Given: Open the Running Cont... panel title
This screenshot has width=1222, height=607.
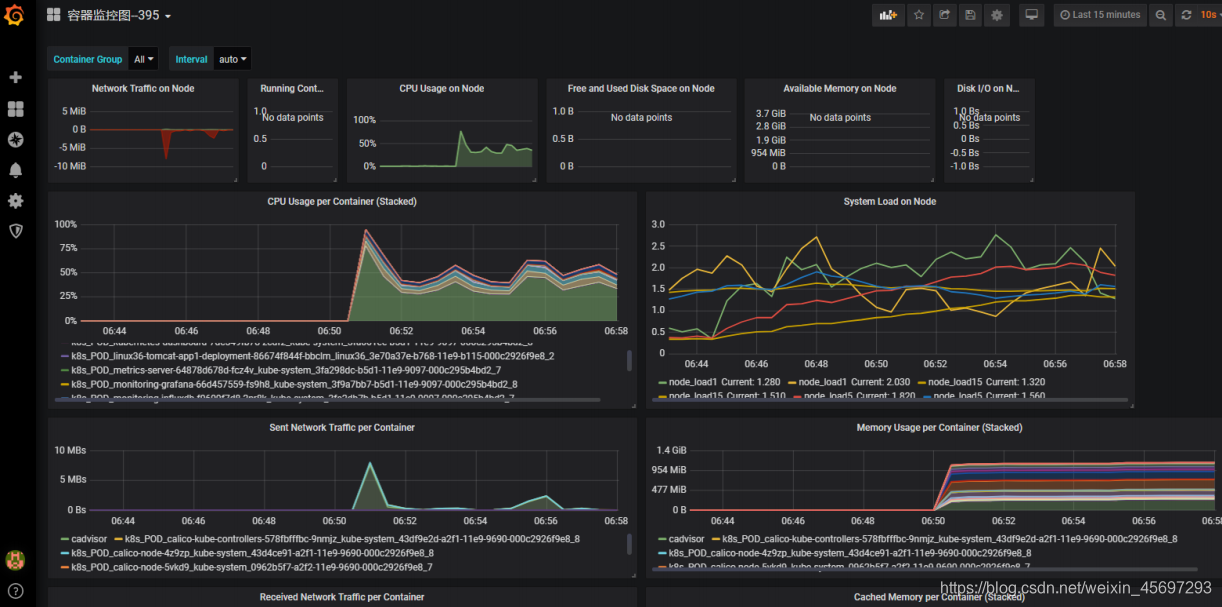Looking at the screenshot, I should (x=292, y=88).
